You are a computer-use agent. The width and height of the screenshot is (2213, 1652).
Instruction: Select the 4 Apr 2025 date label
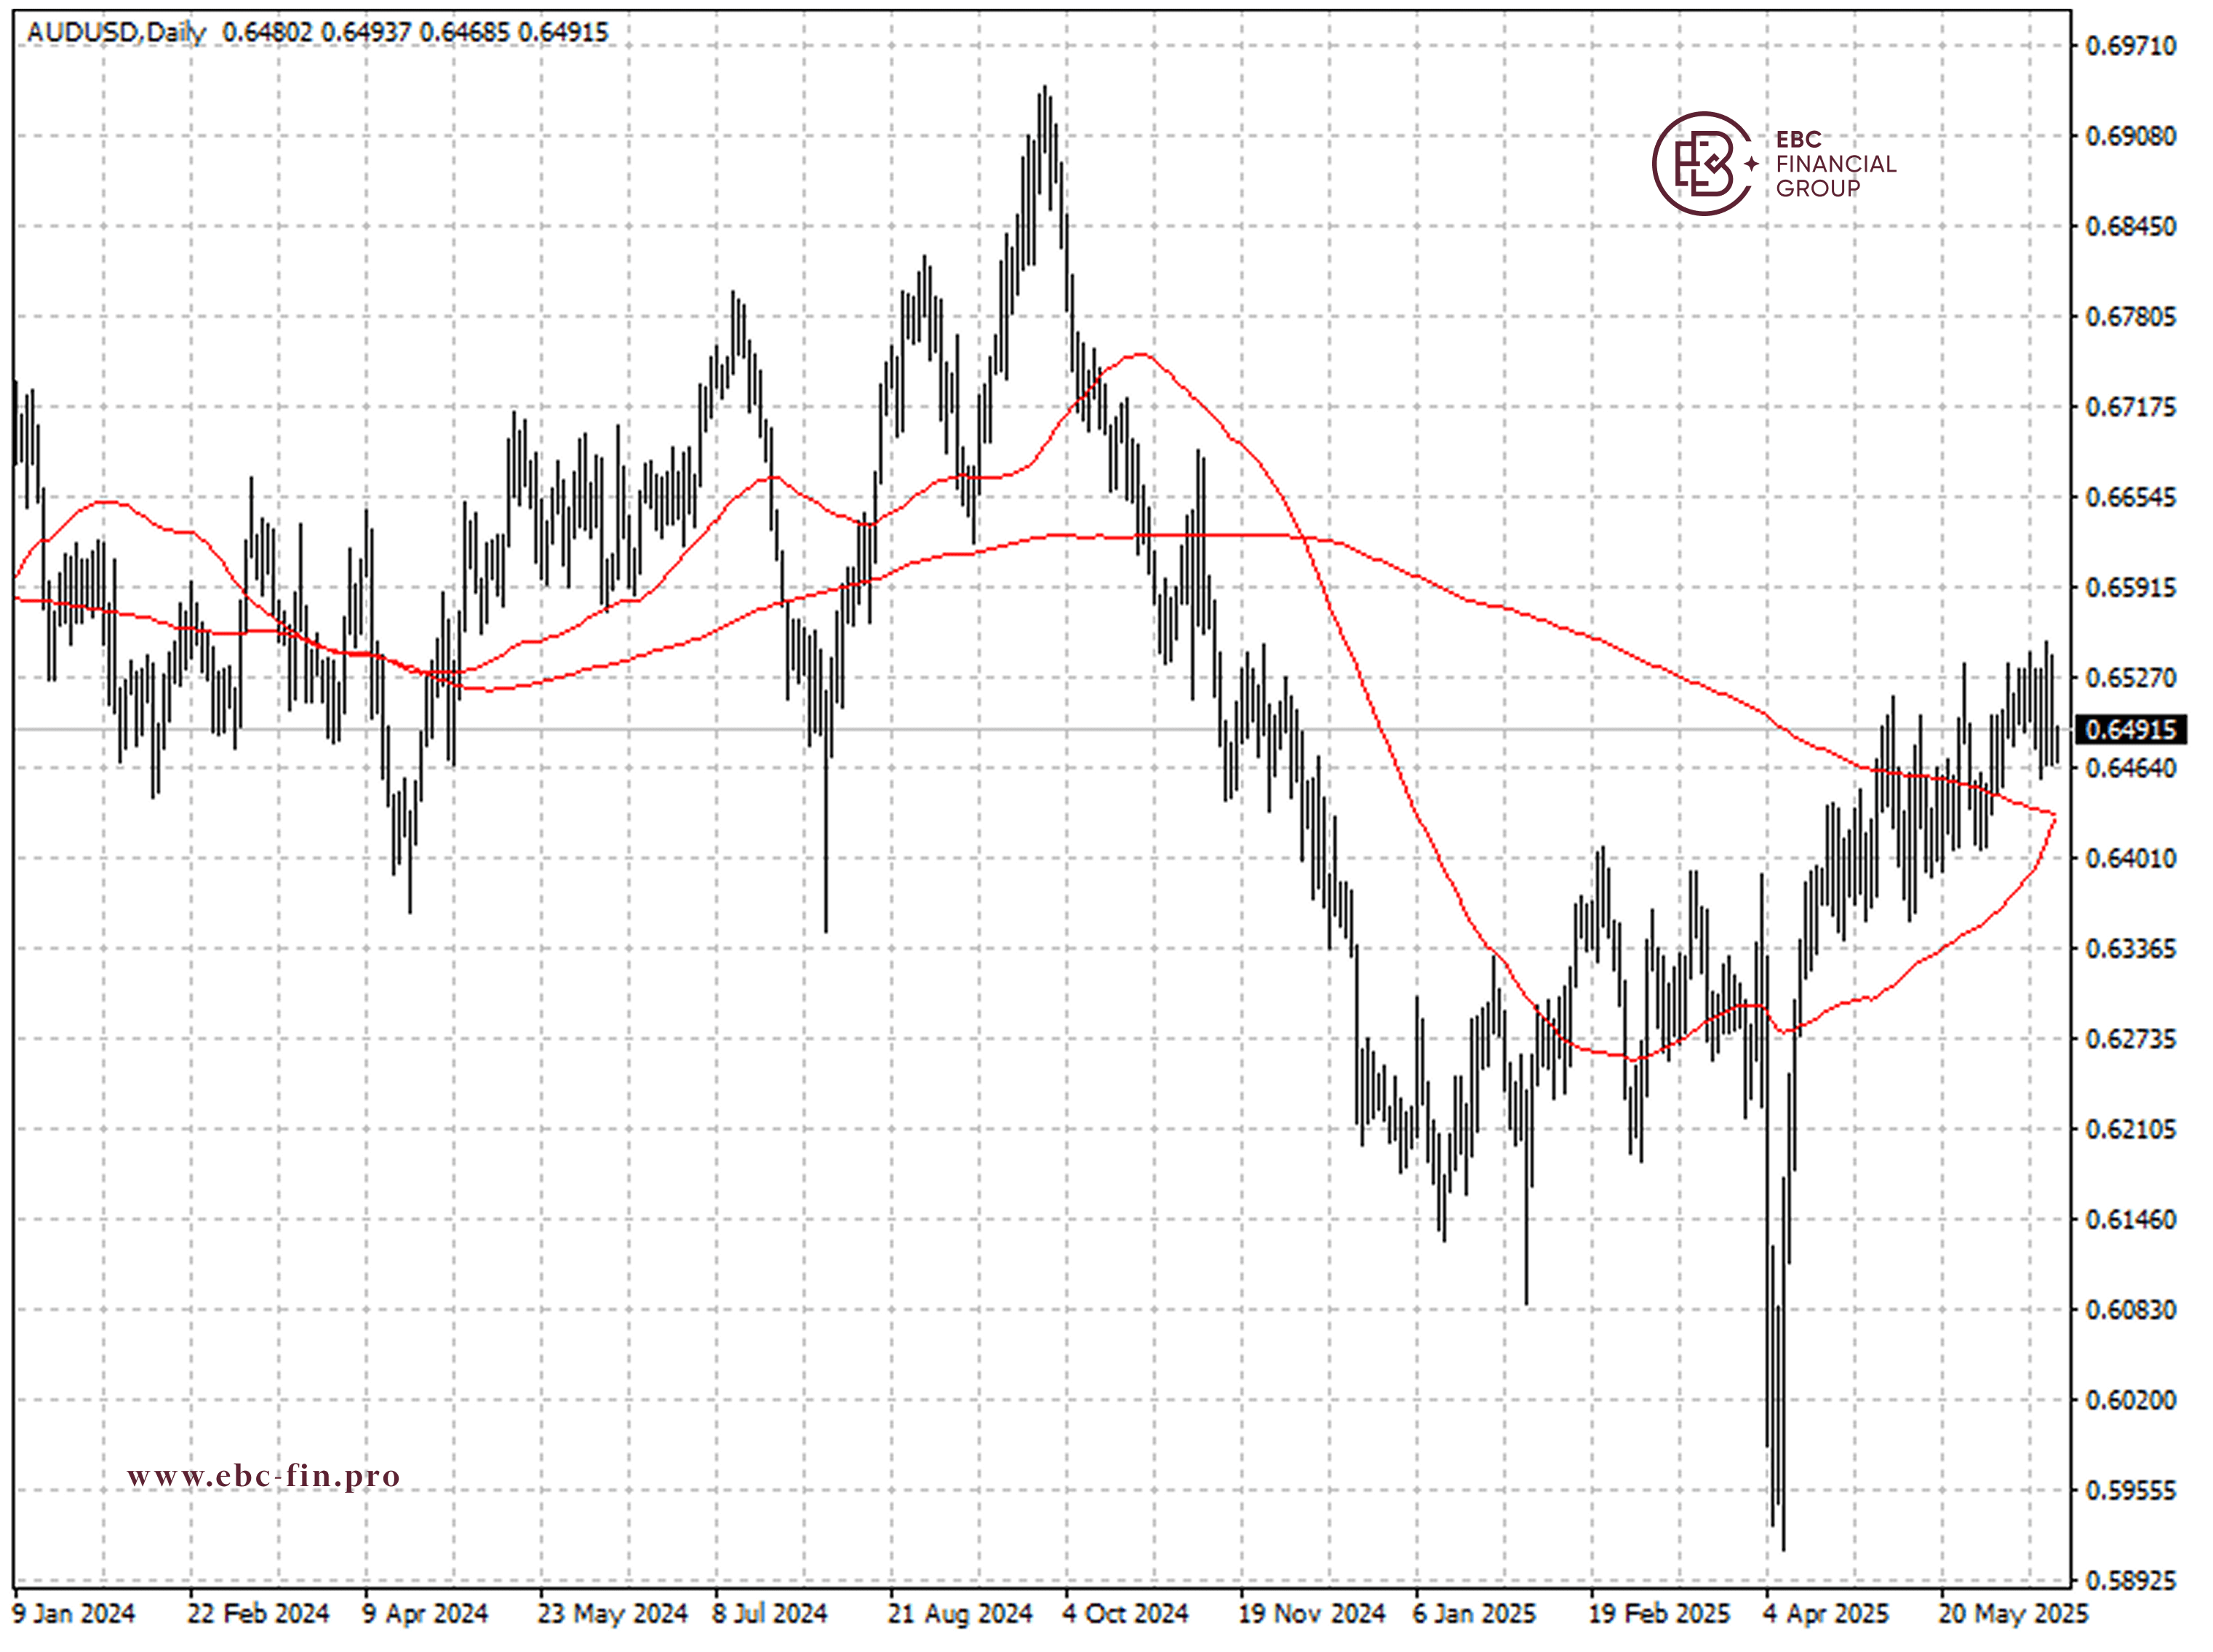(1826, 1614)
